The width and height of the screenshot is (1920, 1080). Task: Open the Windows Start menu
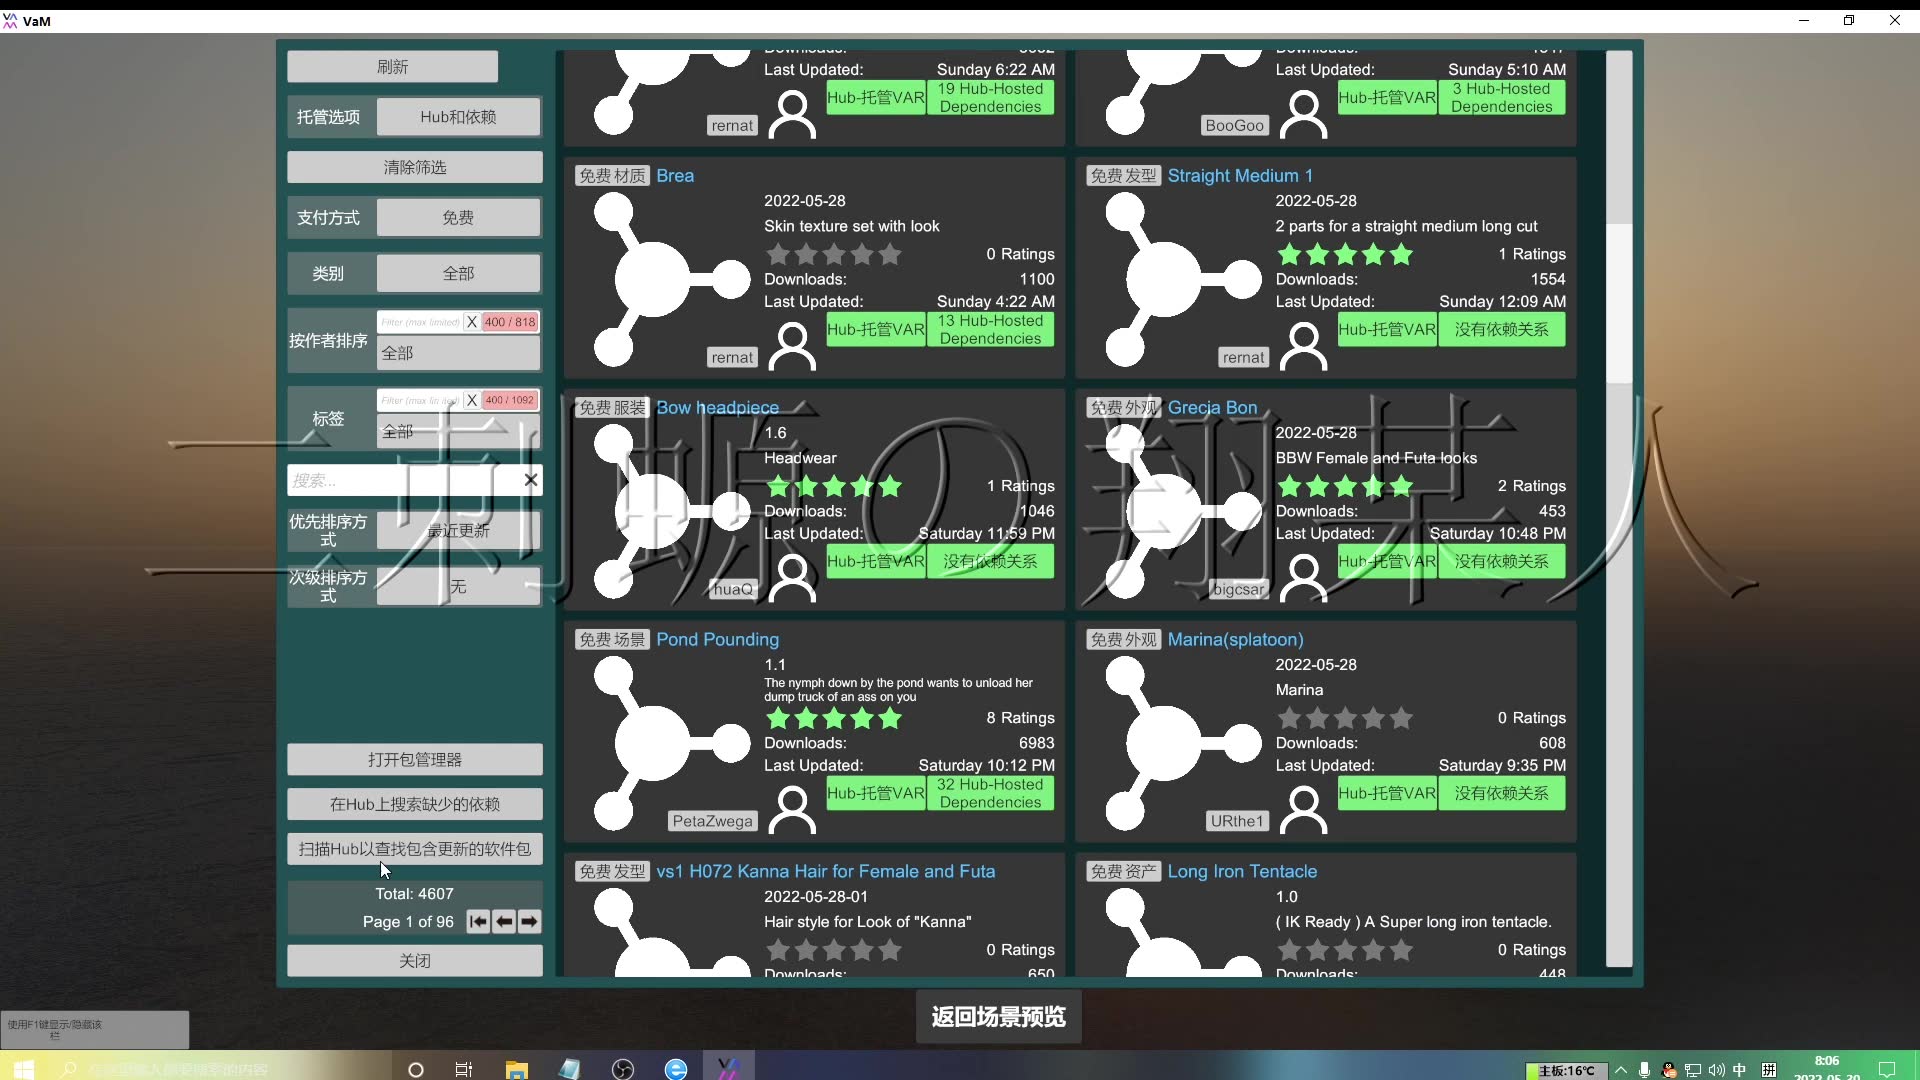click(22, 1069)
